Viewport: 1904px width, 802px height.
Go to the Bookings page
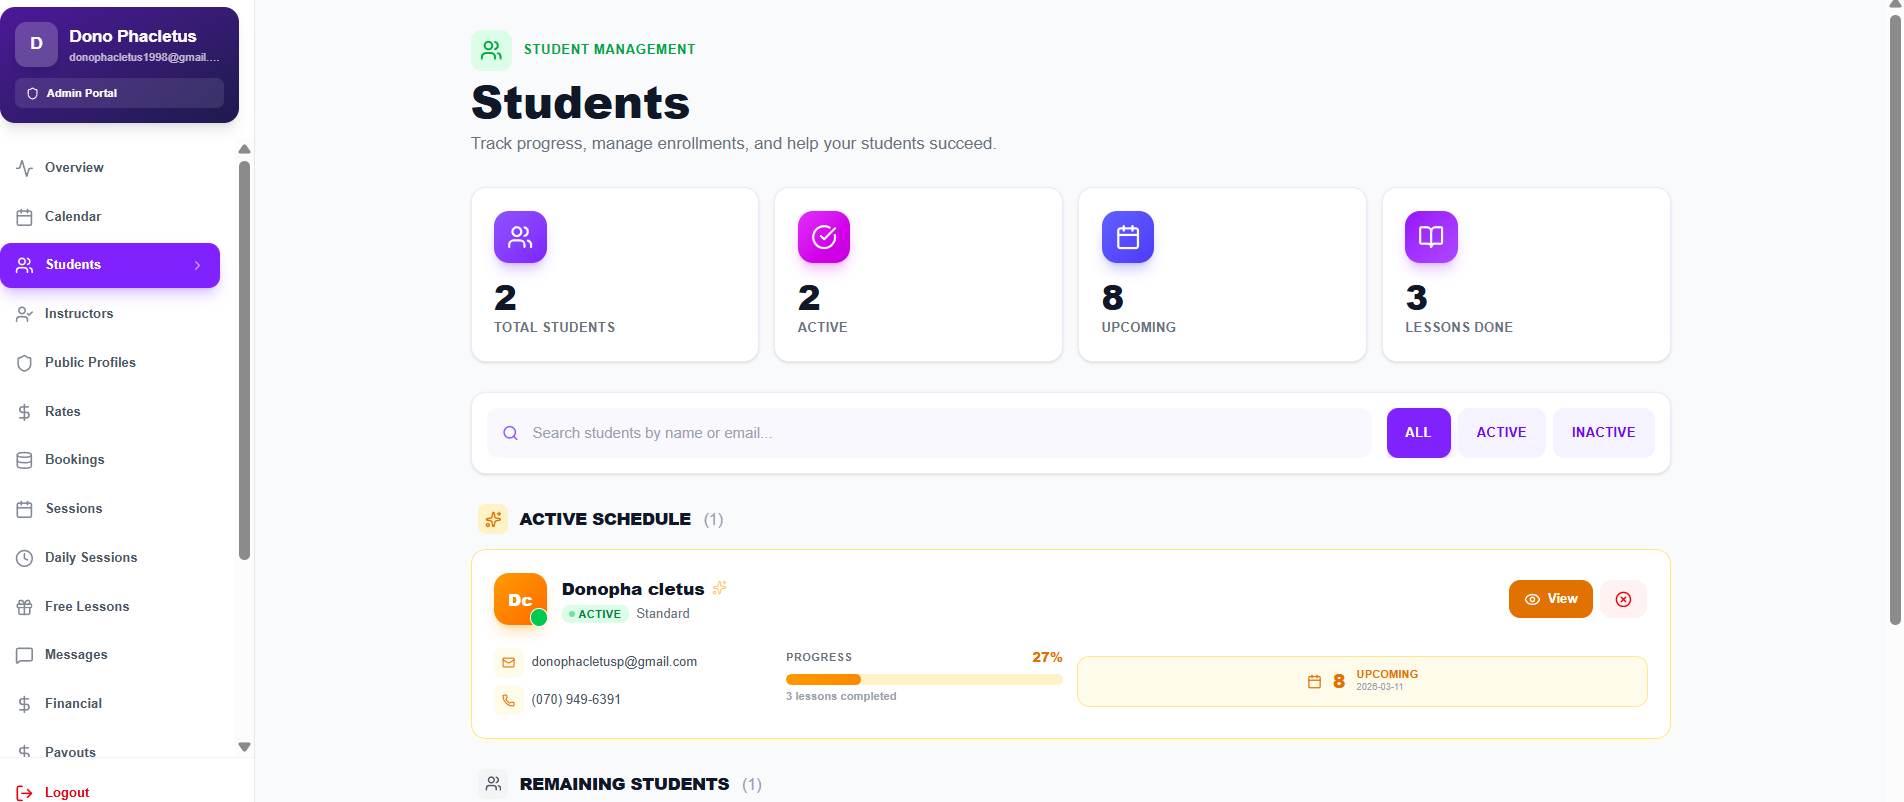pyautogui.click(x=74, y=460)
